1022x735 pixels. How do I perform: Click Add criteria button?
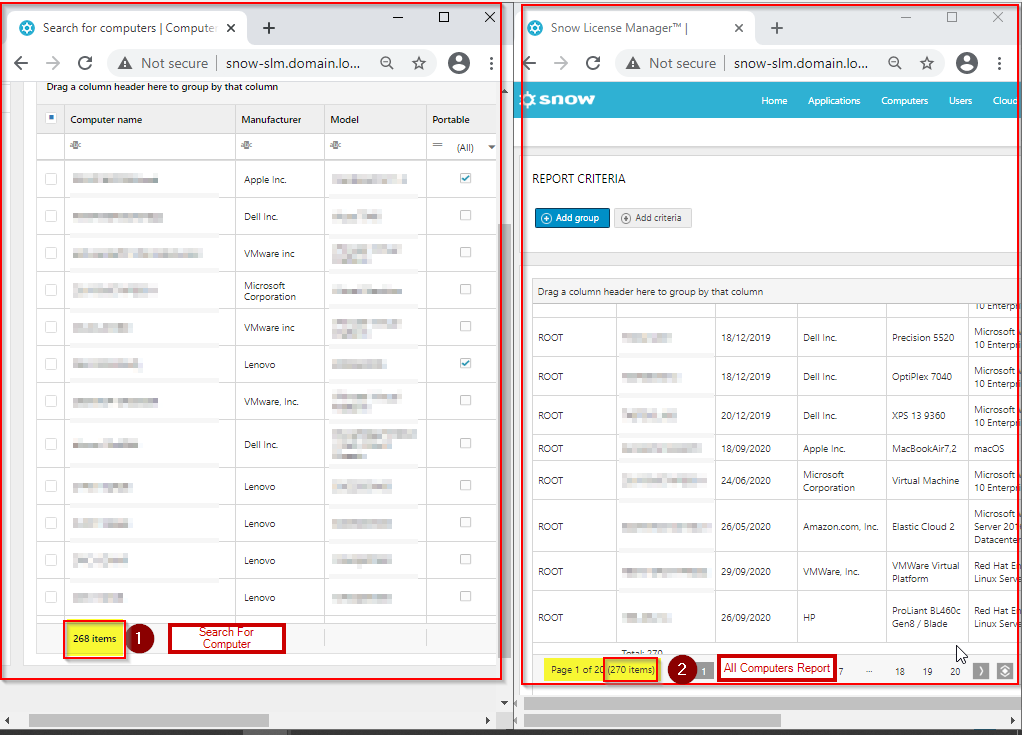[652, 218]
